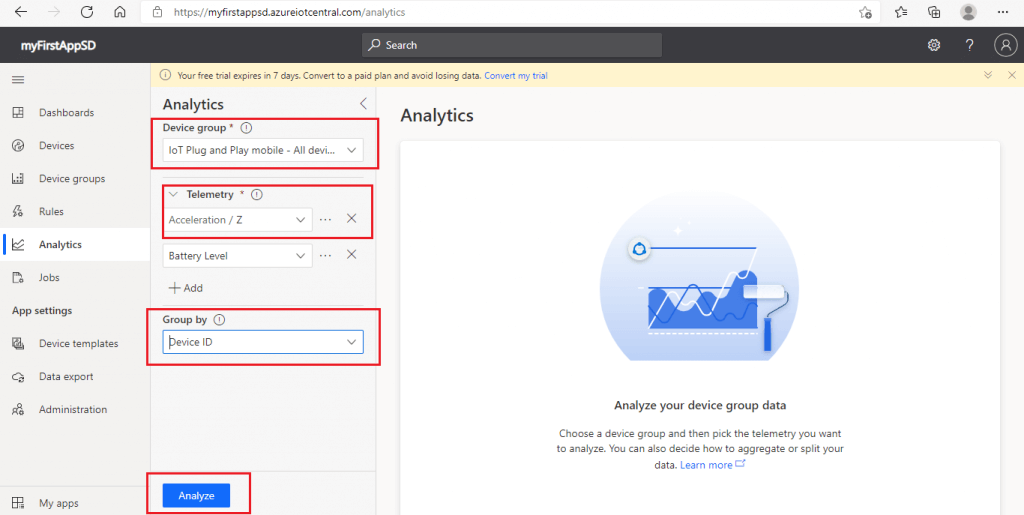Click the myFirstAppSD app title
Screen dimensions: 1024x515
[x=58, y=45]
